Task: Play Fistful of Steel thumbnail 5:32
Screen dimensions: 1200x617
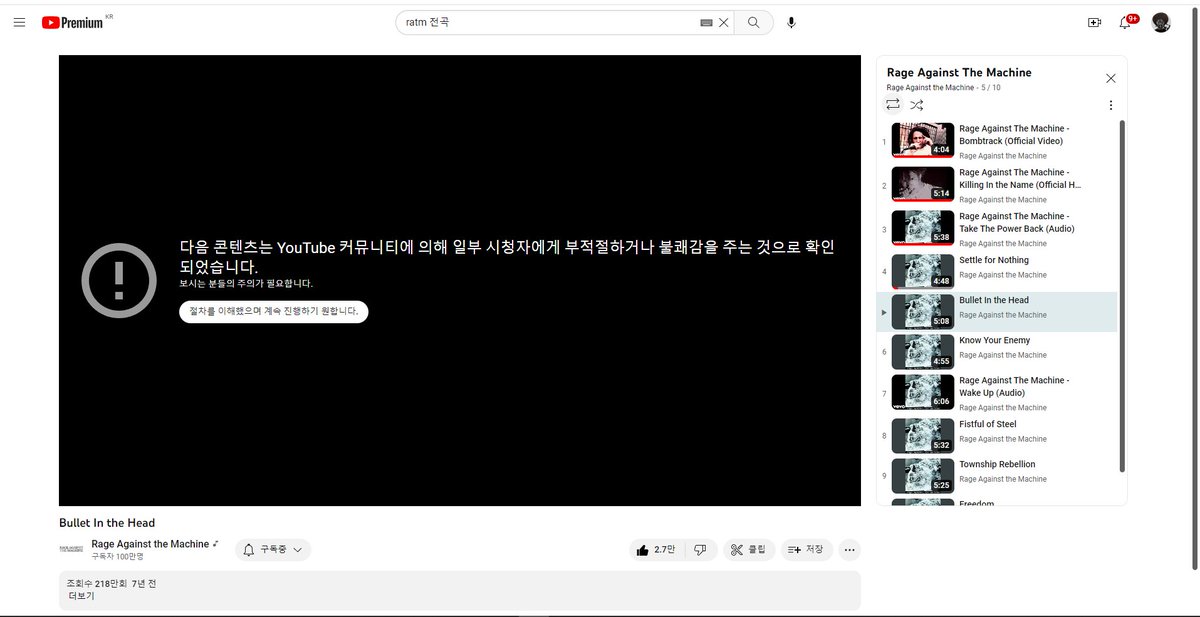Action: 923,436
